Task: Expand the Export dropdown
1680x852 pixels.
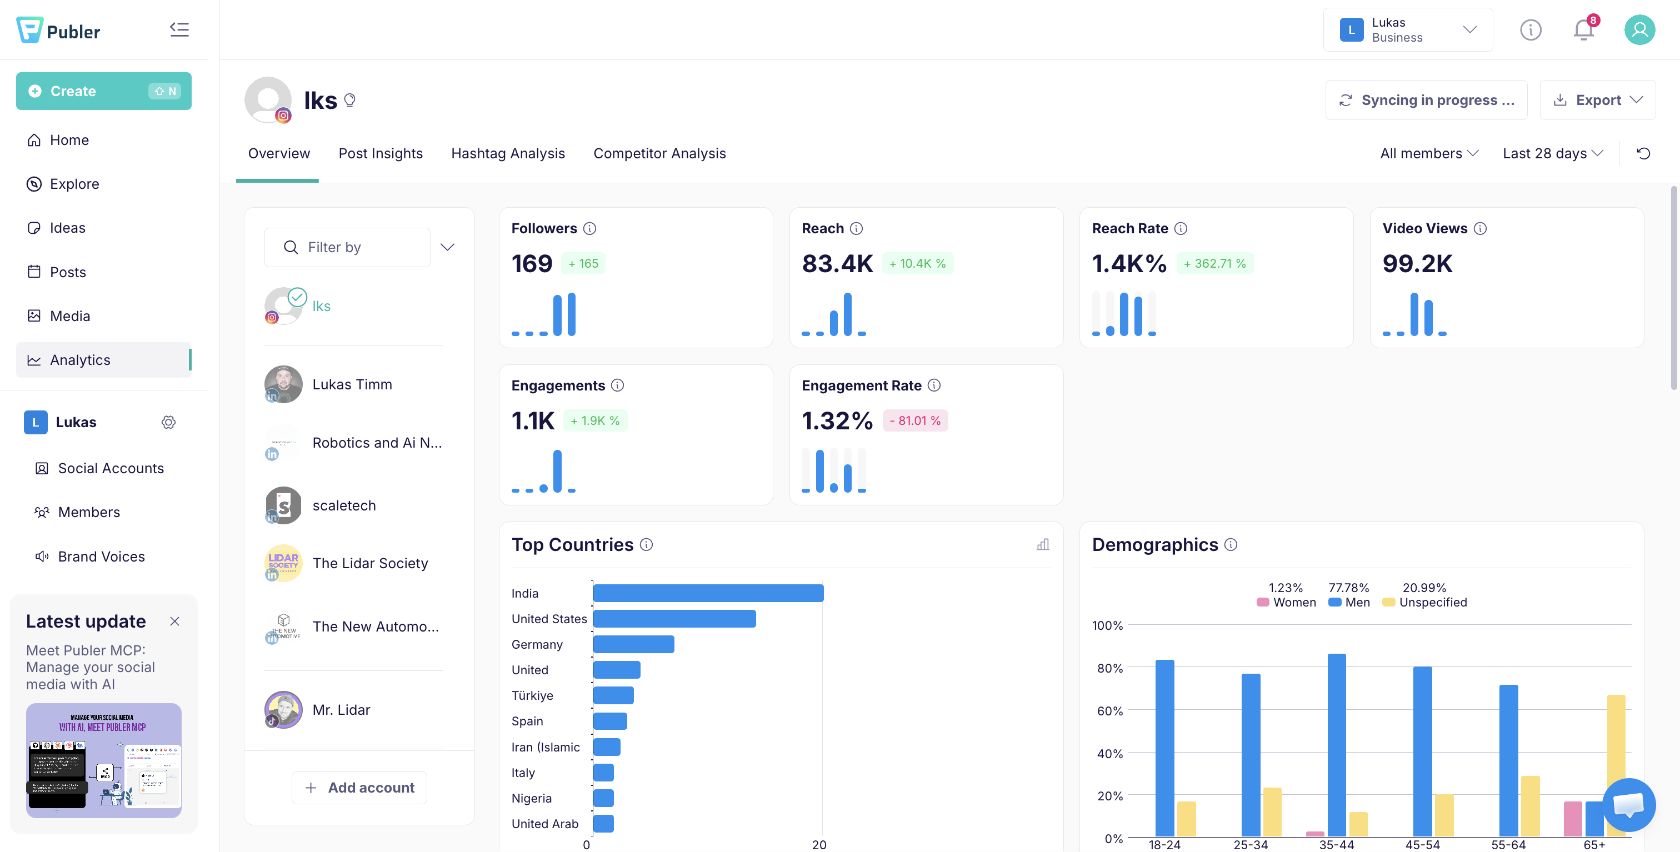Action: [1597, 100]
